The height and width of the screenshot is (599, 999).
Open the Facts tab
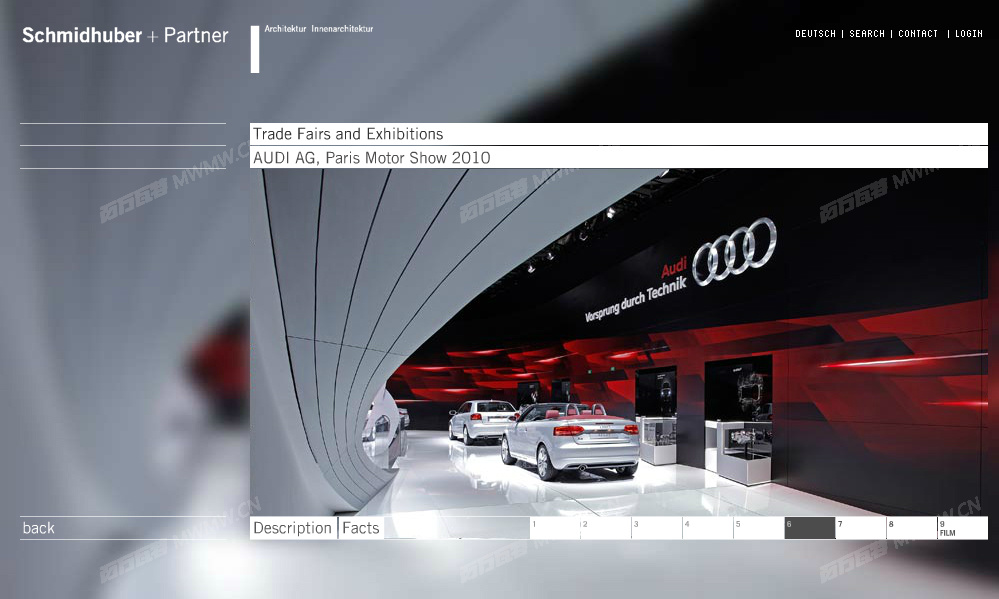point(361,528)
